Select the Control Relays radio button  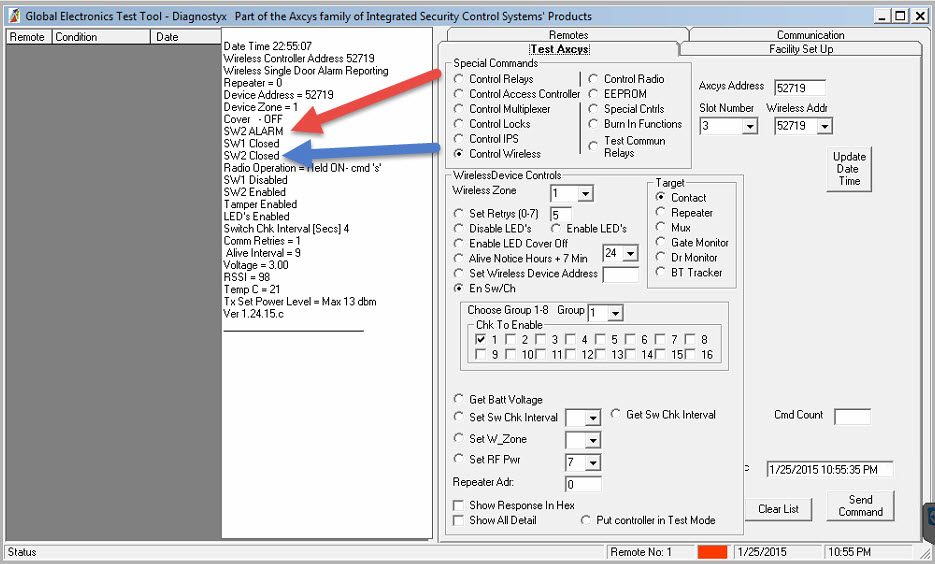[x=459, y=79]
